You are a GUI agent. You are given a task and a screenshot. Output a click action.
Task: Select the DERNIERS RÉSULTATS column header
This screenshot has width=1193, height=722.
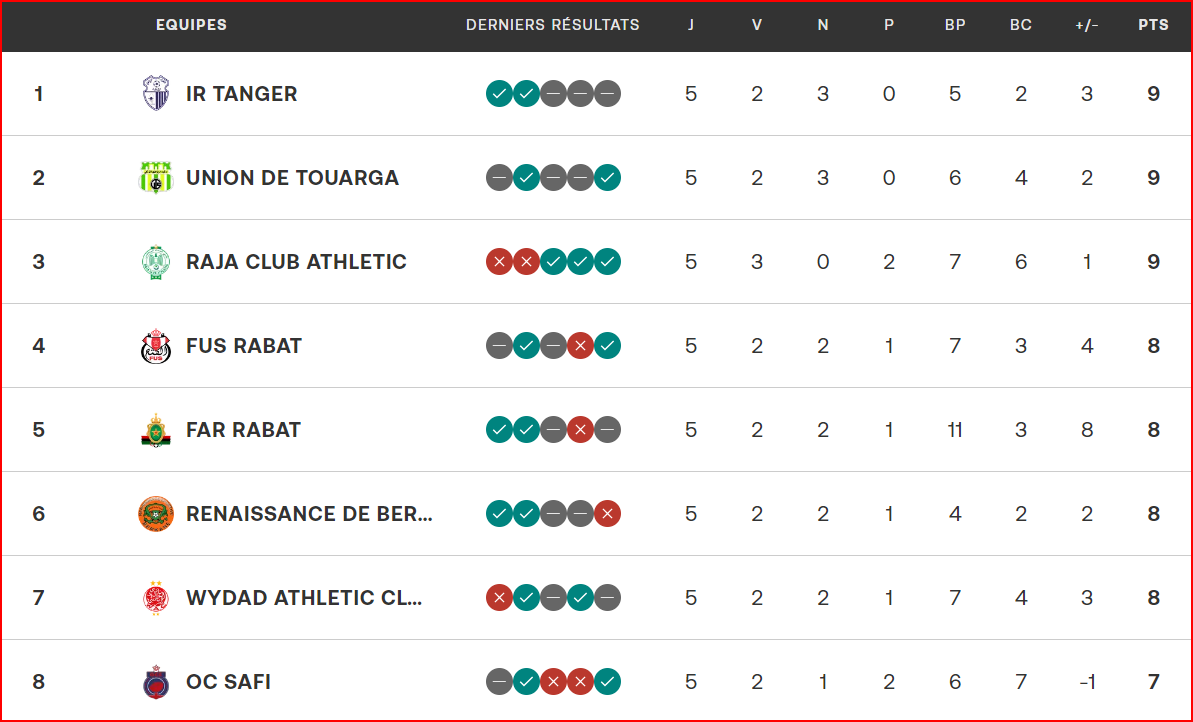coord(552,25)
